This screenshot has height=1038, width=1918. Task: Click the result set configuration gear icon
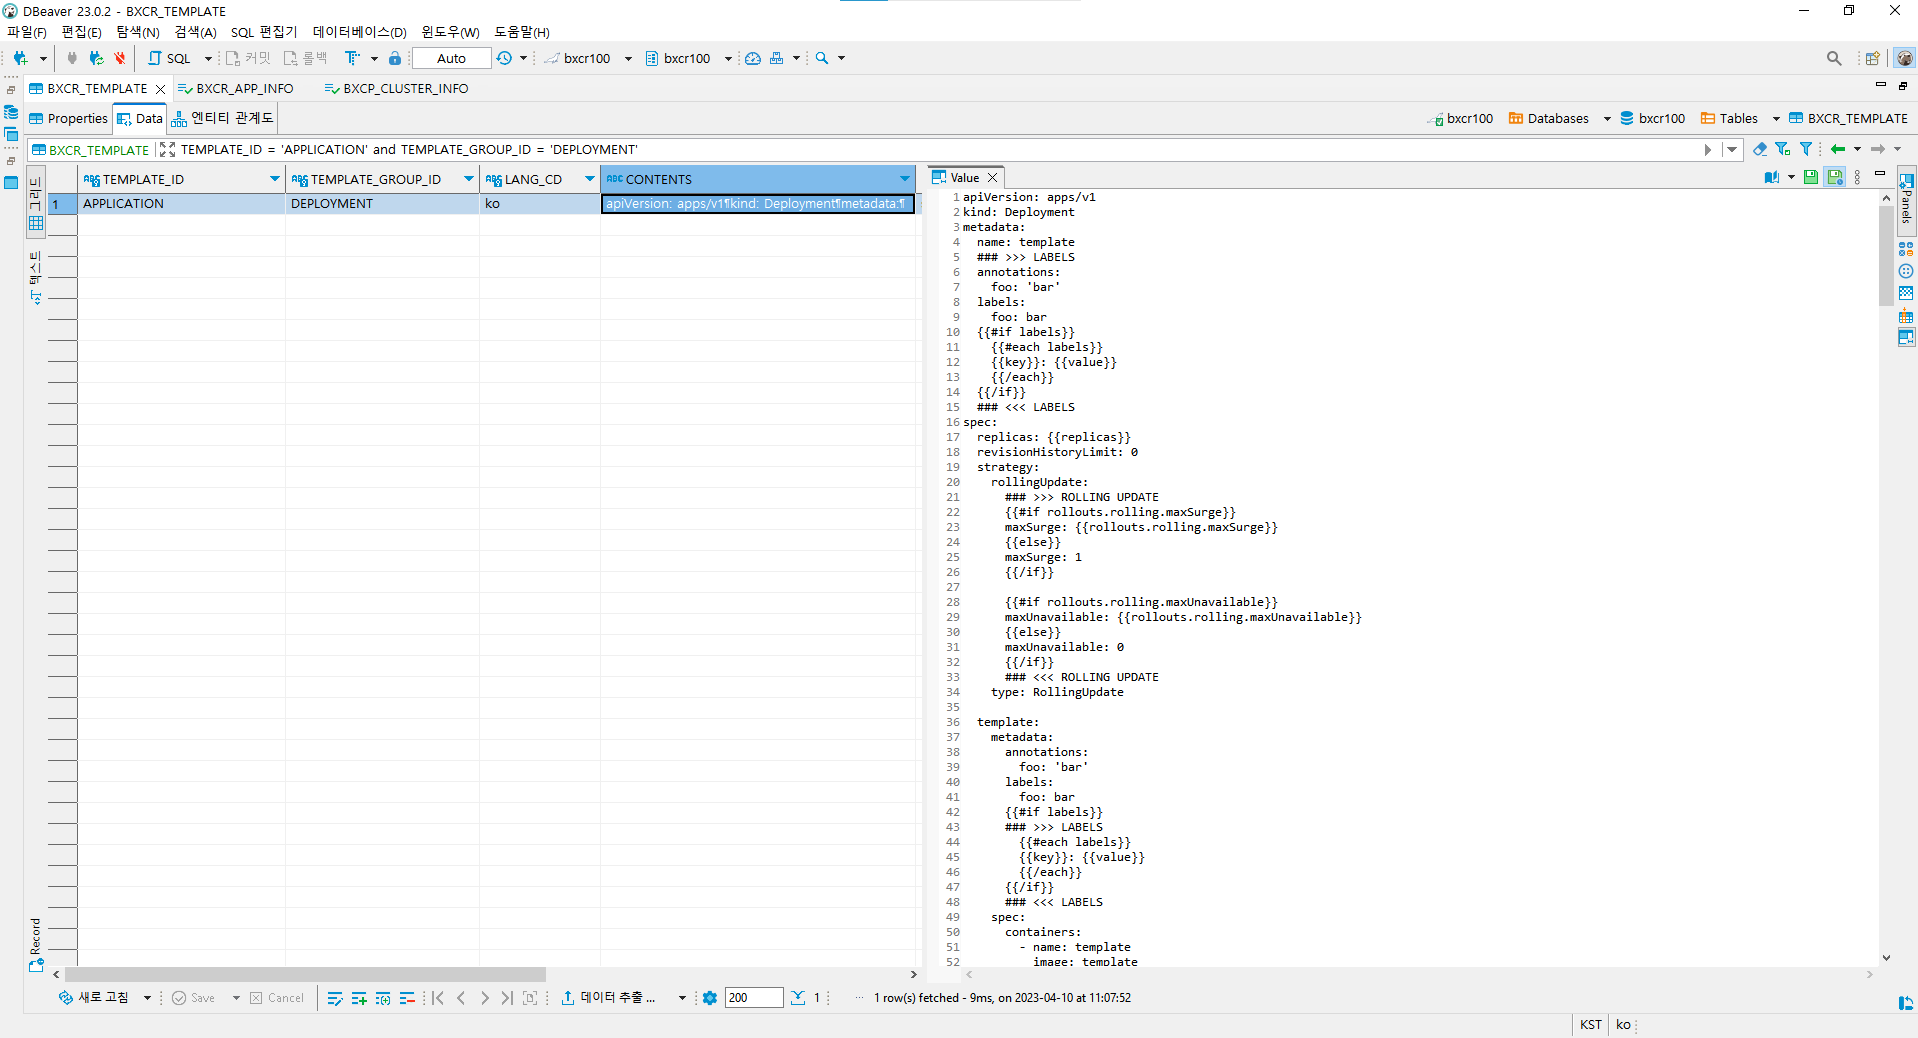click(710, 998)
